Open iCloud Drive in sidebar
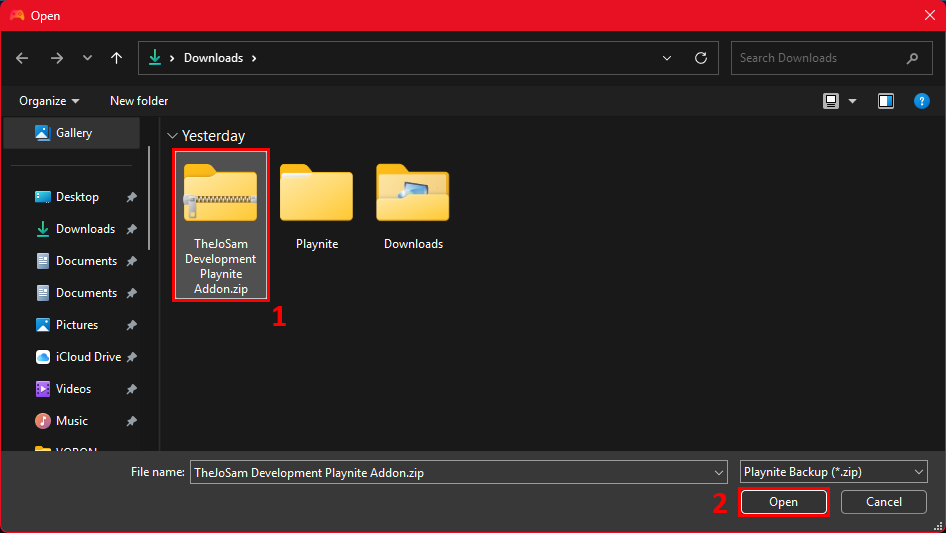This screenshot has height=533, width=946. (x=88, y=357)
